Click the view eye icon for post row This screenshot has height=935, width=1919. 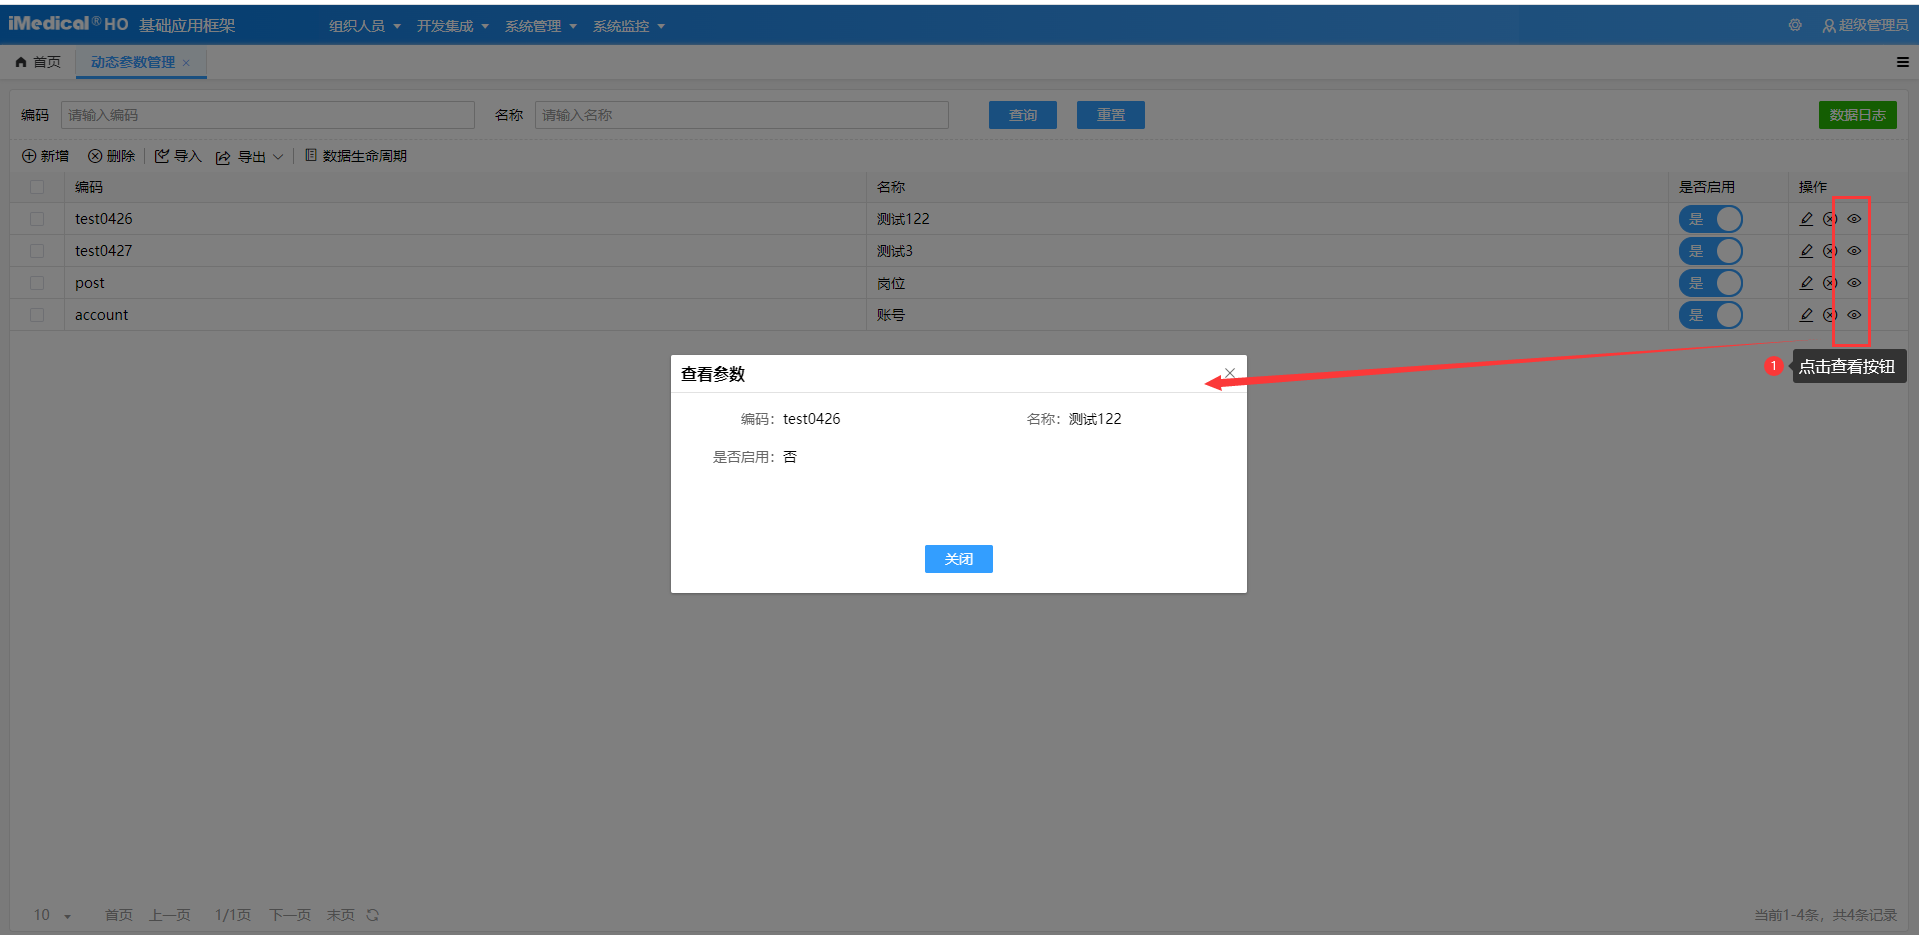[1854, 283]
